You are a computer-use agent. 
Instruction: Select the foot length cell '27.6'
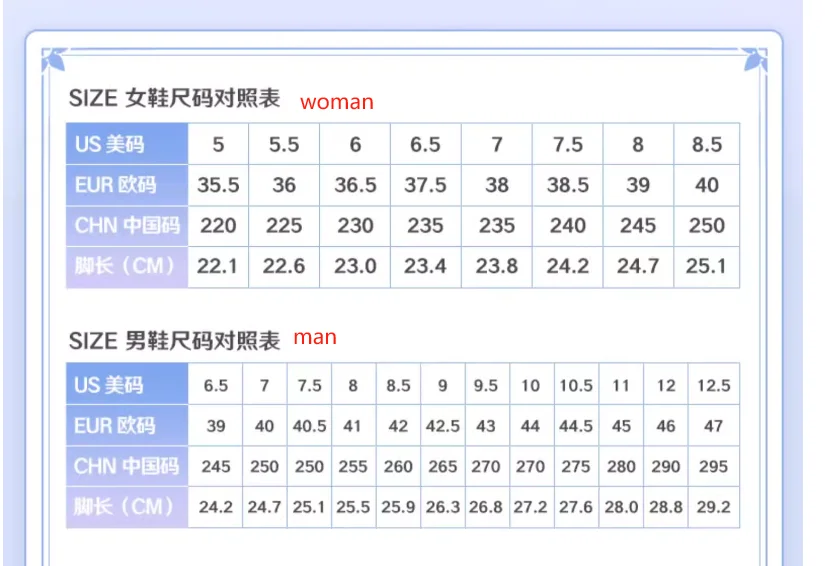click(576, 507)
